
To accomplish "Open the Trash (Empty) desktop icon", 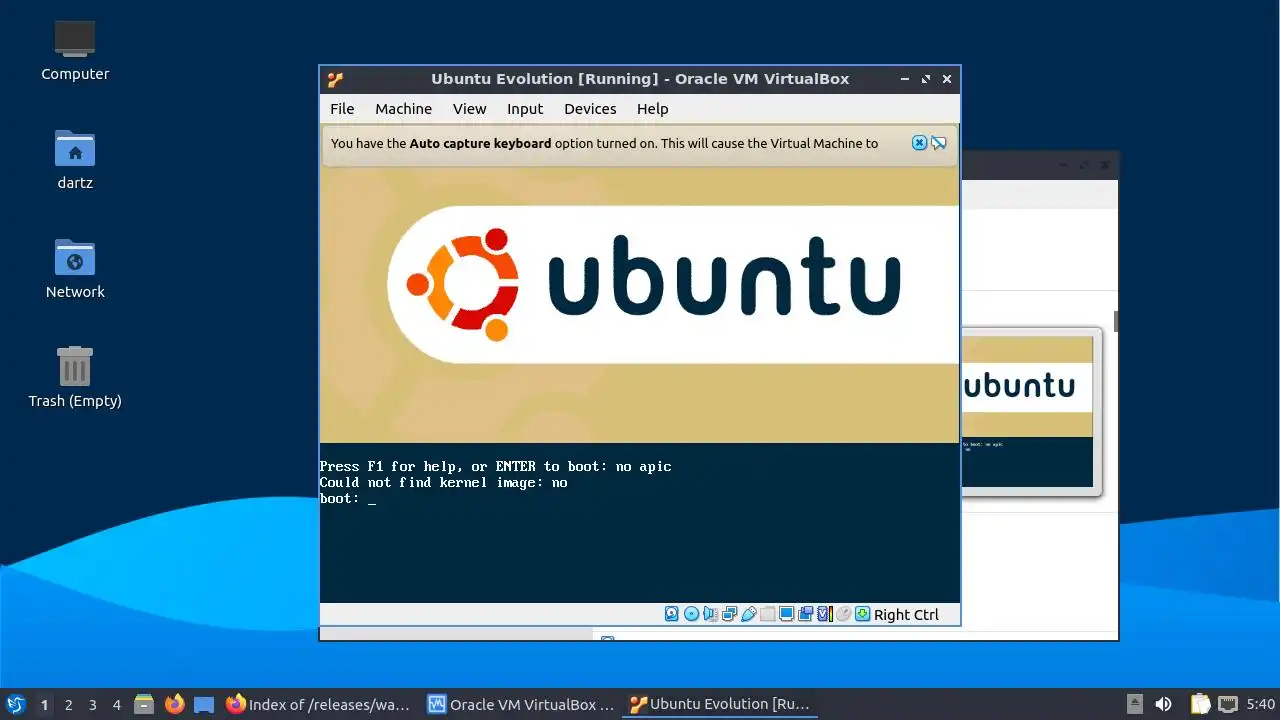I will (75, 377).
